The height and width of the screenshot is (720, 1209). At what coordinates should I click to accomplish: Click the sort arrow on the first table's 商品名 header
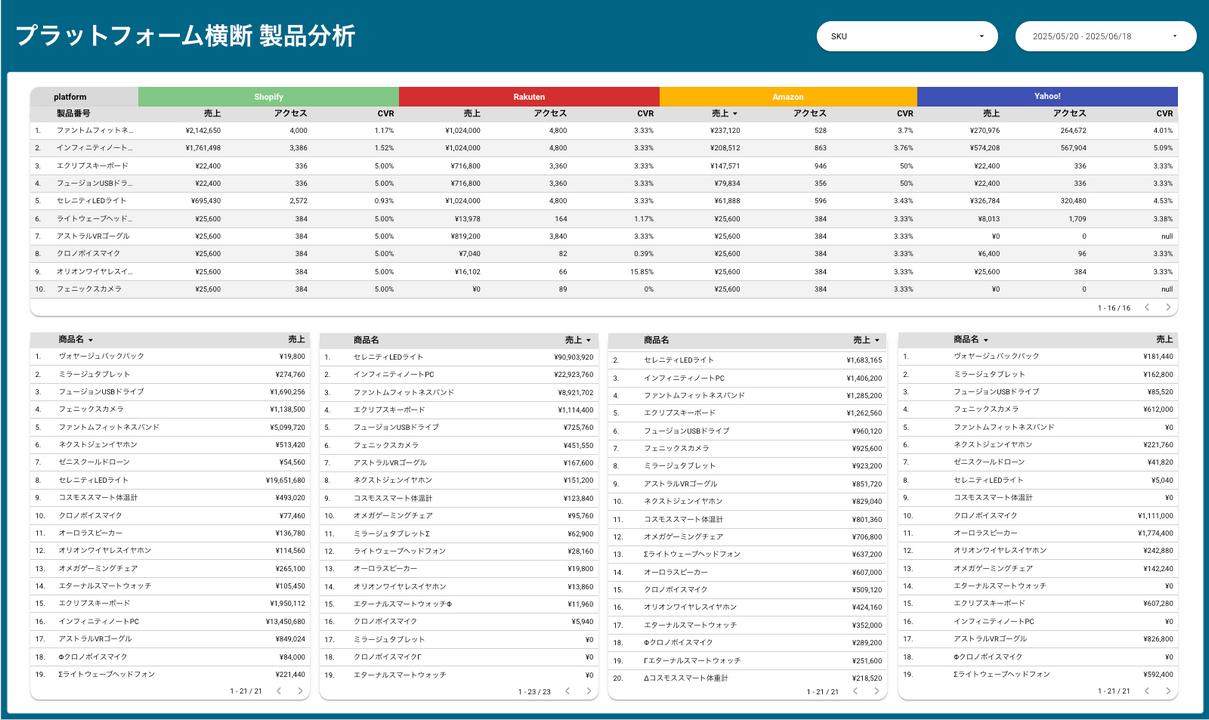coord(90,340)
